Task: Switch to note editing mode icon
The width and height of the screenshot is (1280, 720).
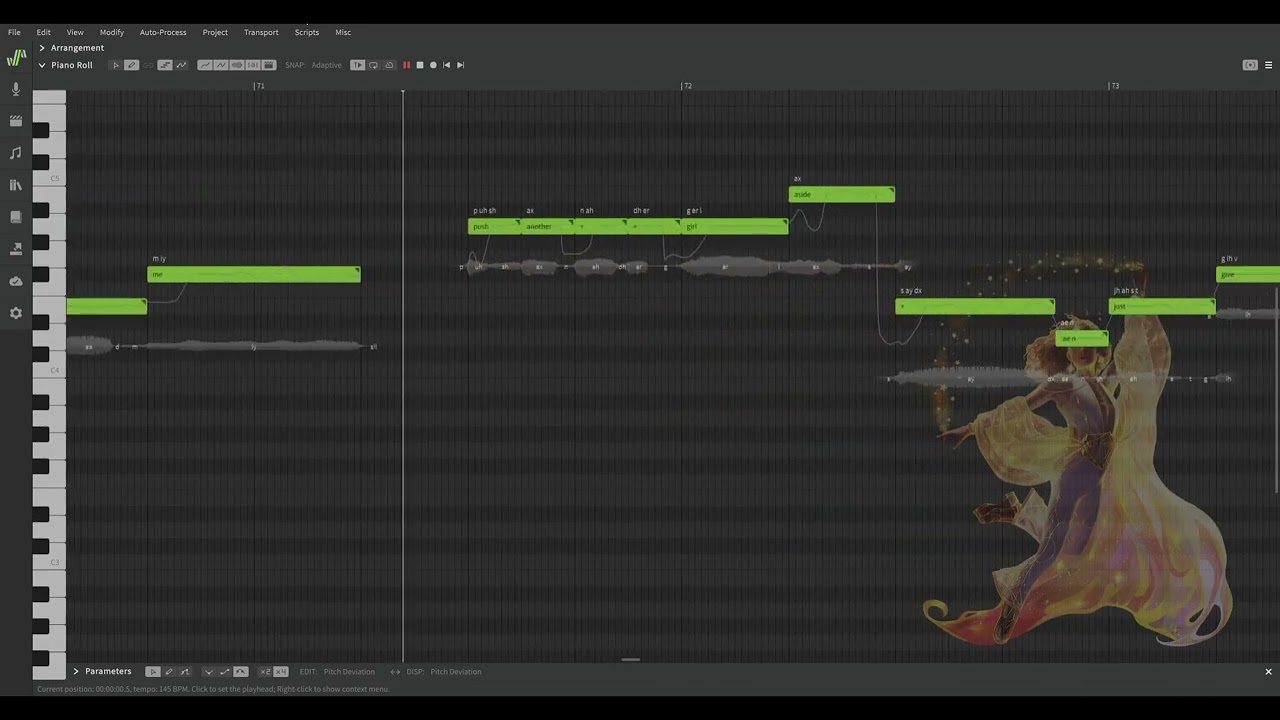Action: 165,65
